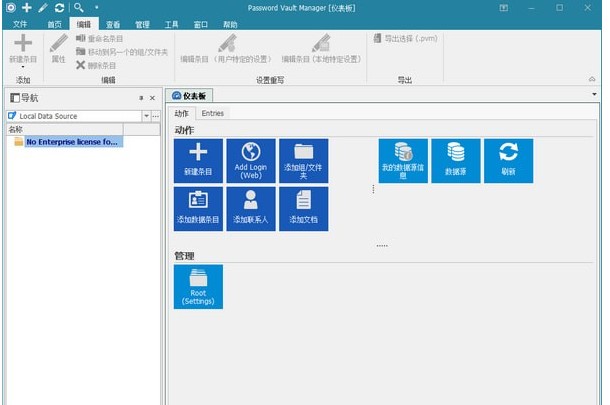This screenshot has height=405, width=610.
Task: Click the 添加组/文件夹 folder tile
Action: (x=303, y=160)
